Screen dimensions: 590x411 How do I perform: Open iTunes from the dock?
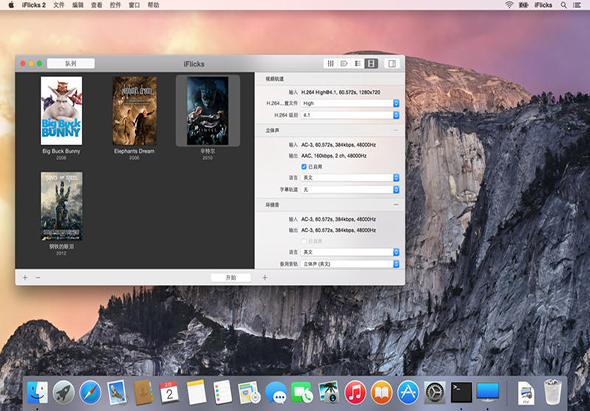[355, 392]
